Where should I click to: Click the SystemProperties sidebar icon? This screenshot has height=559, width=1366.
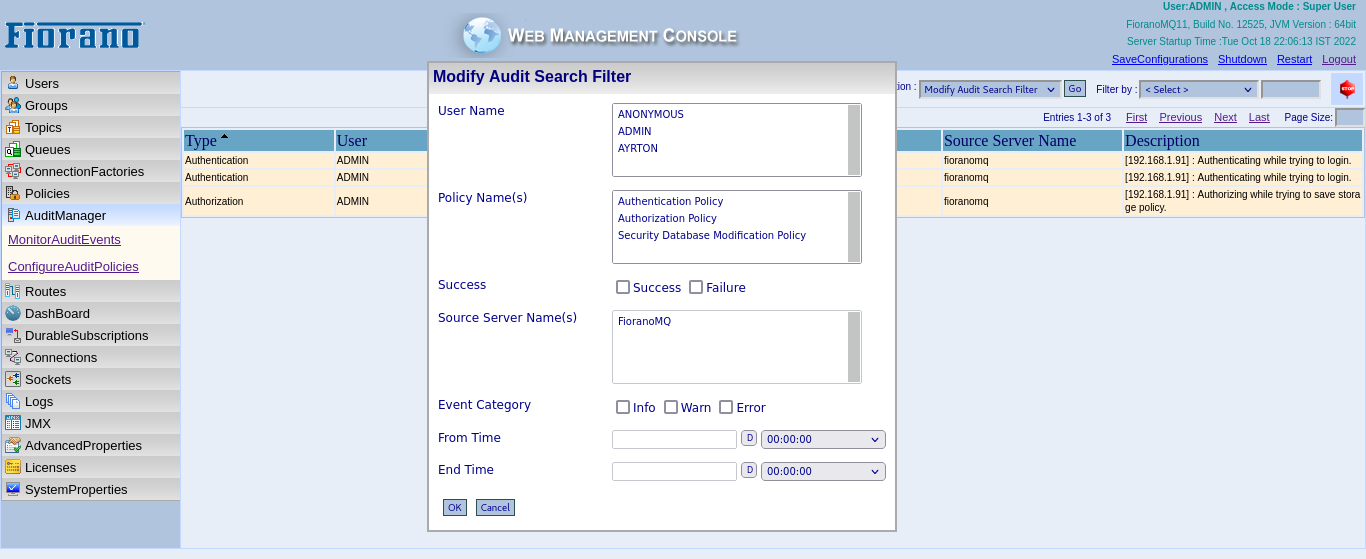pyautogui.click(x=13, y=489)
